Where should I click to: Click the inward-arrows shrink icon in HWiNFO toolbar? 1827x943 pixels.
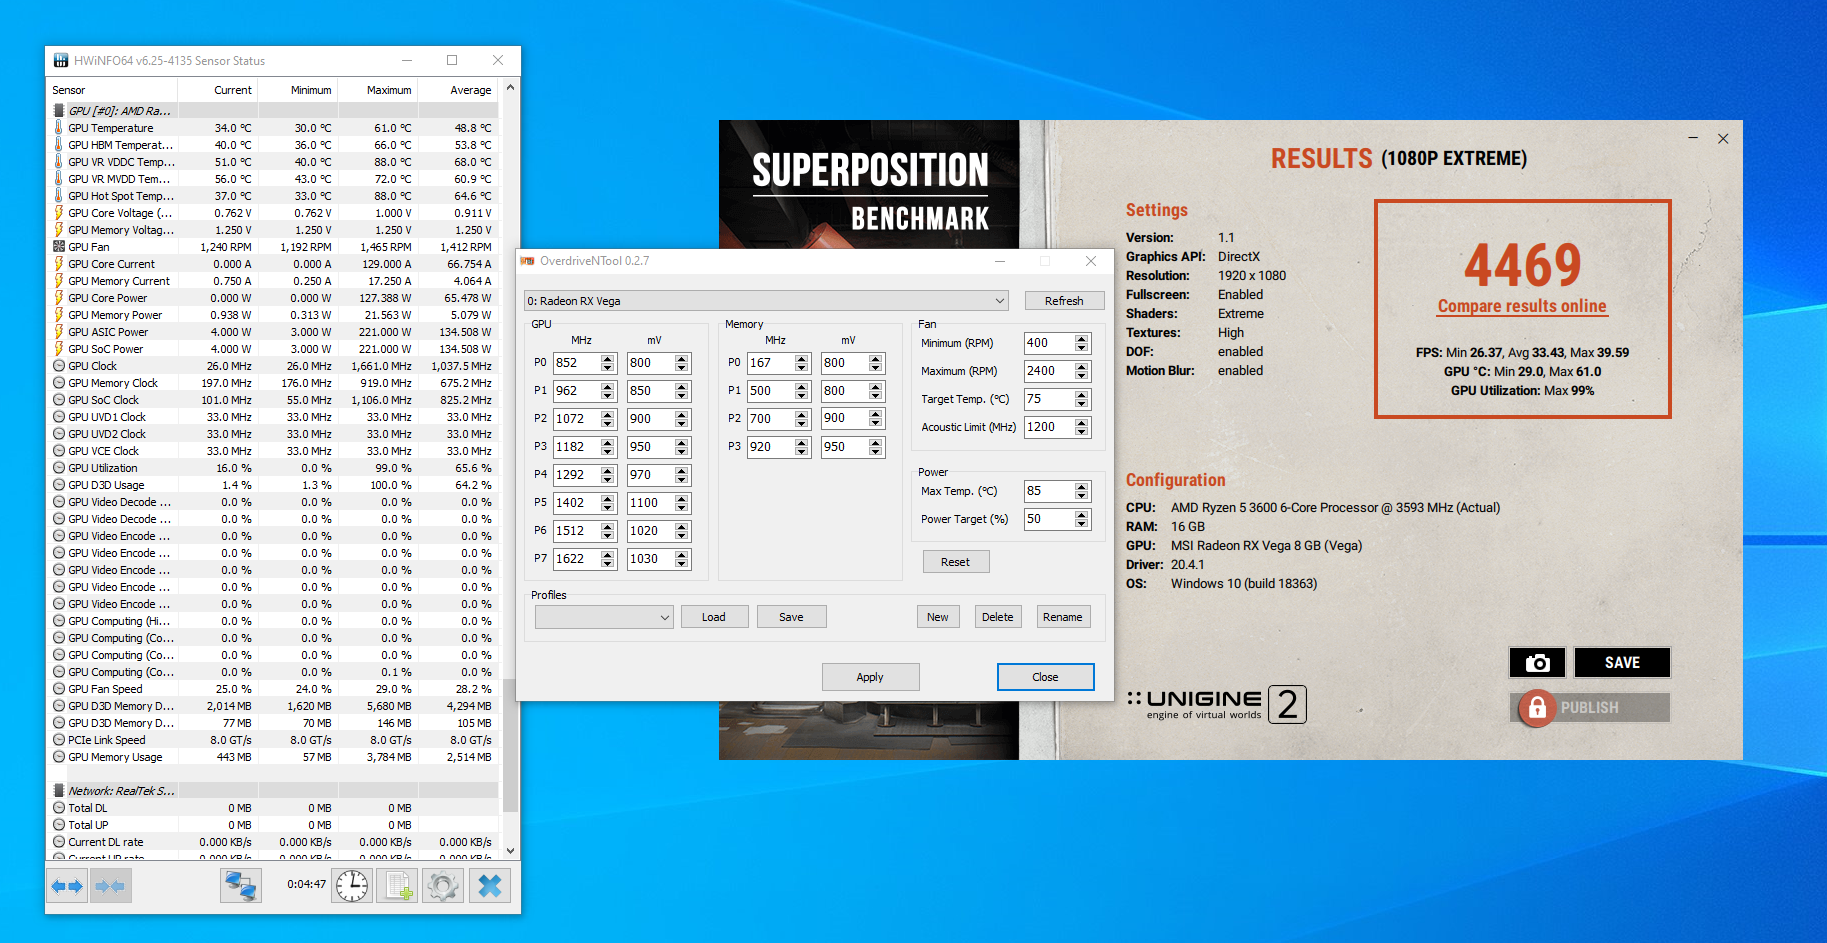coord(110,886)
